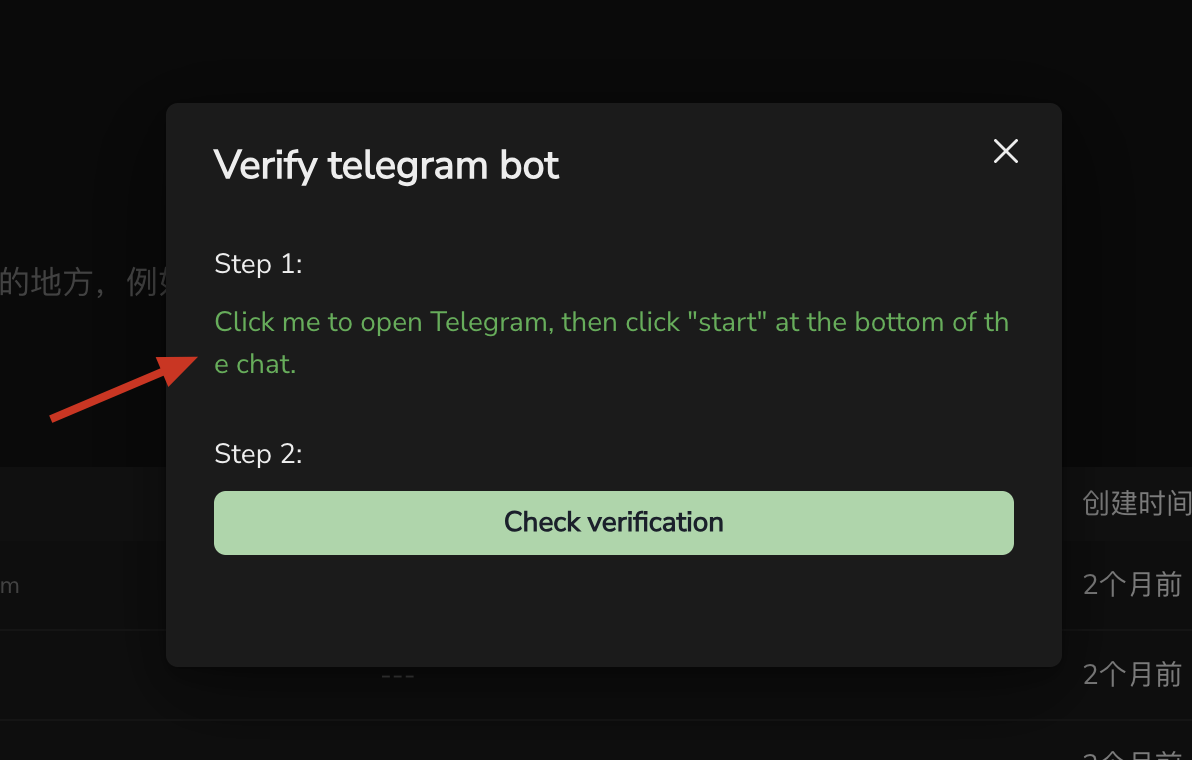The height and width of the screenshot is (760, 1192).
Task: Click empty dialog area below Check verification
Action: click(x=613, y=610)
